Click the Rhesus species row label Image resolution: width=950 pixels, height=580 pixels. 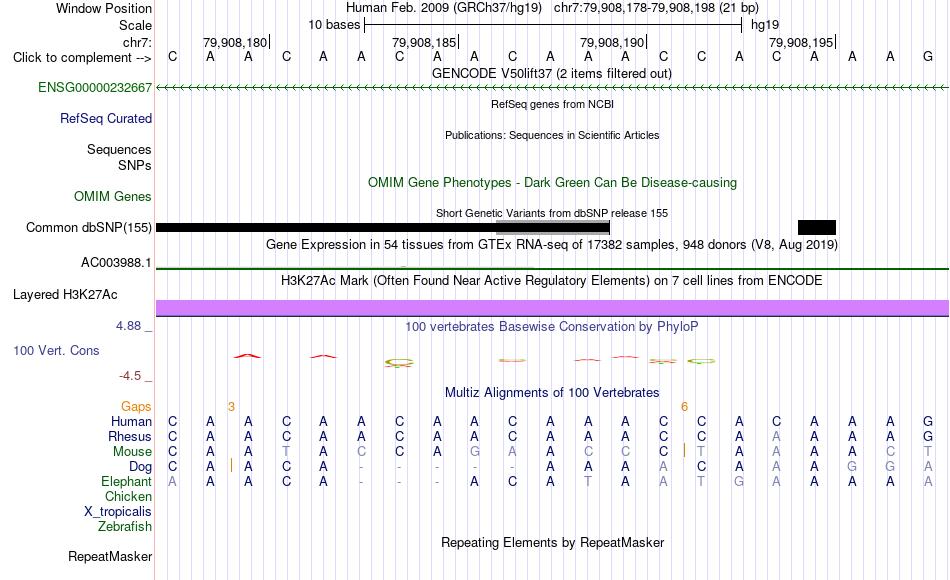click(130, 436)
